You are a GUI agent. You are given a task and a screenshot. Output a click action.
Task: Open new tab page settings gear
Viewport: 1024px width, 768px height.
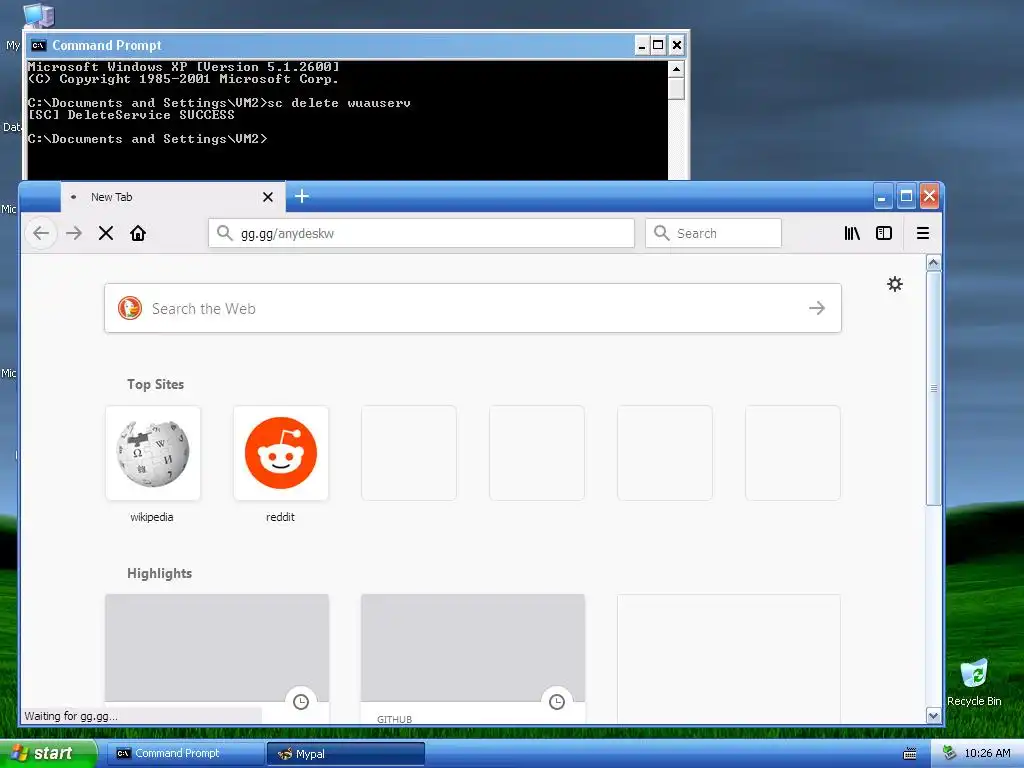[895, 284]
